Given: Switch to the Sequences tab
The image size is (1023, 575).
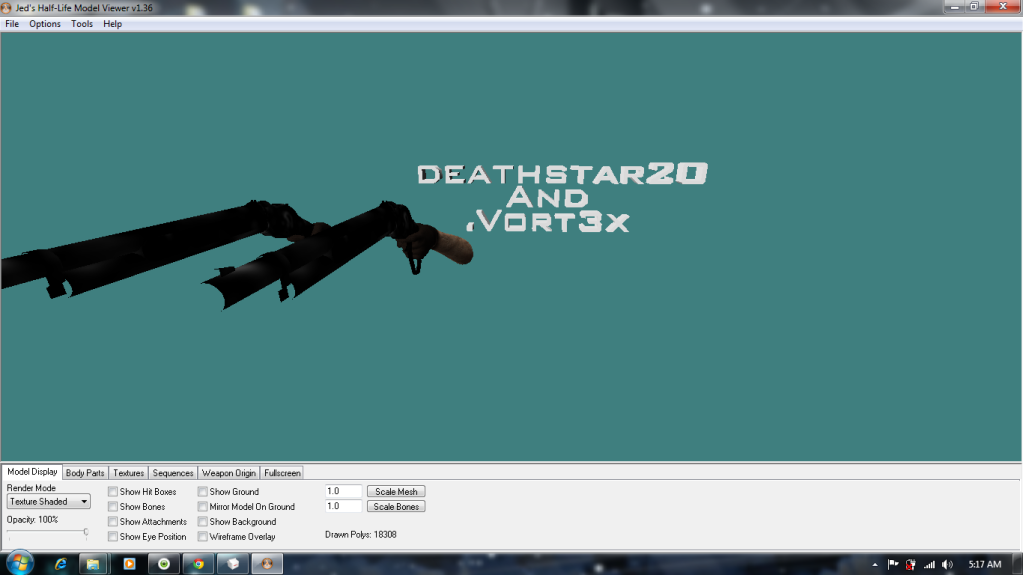Looking at the screenshot, I should click(x=173, y=473).
